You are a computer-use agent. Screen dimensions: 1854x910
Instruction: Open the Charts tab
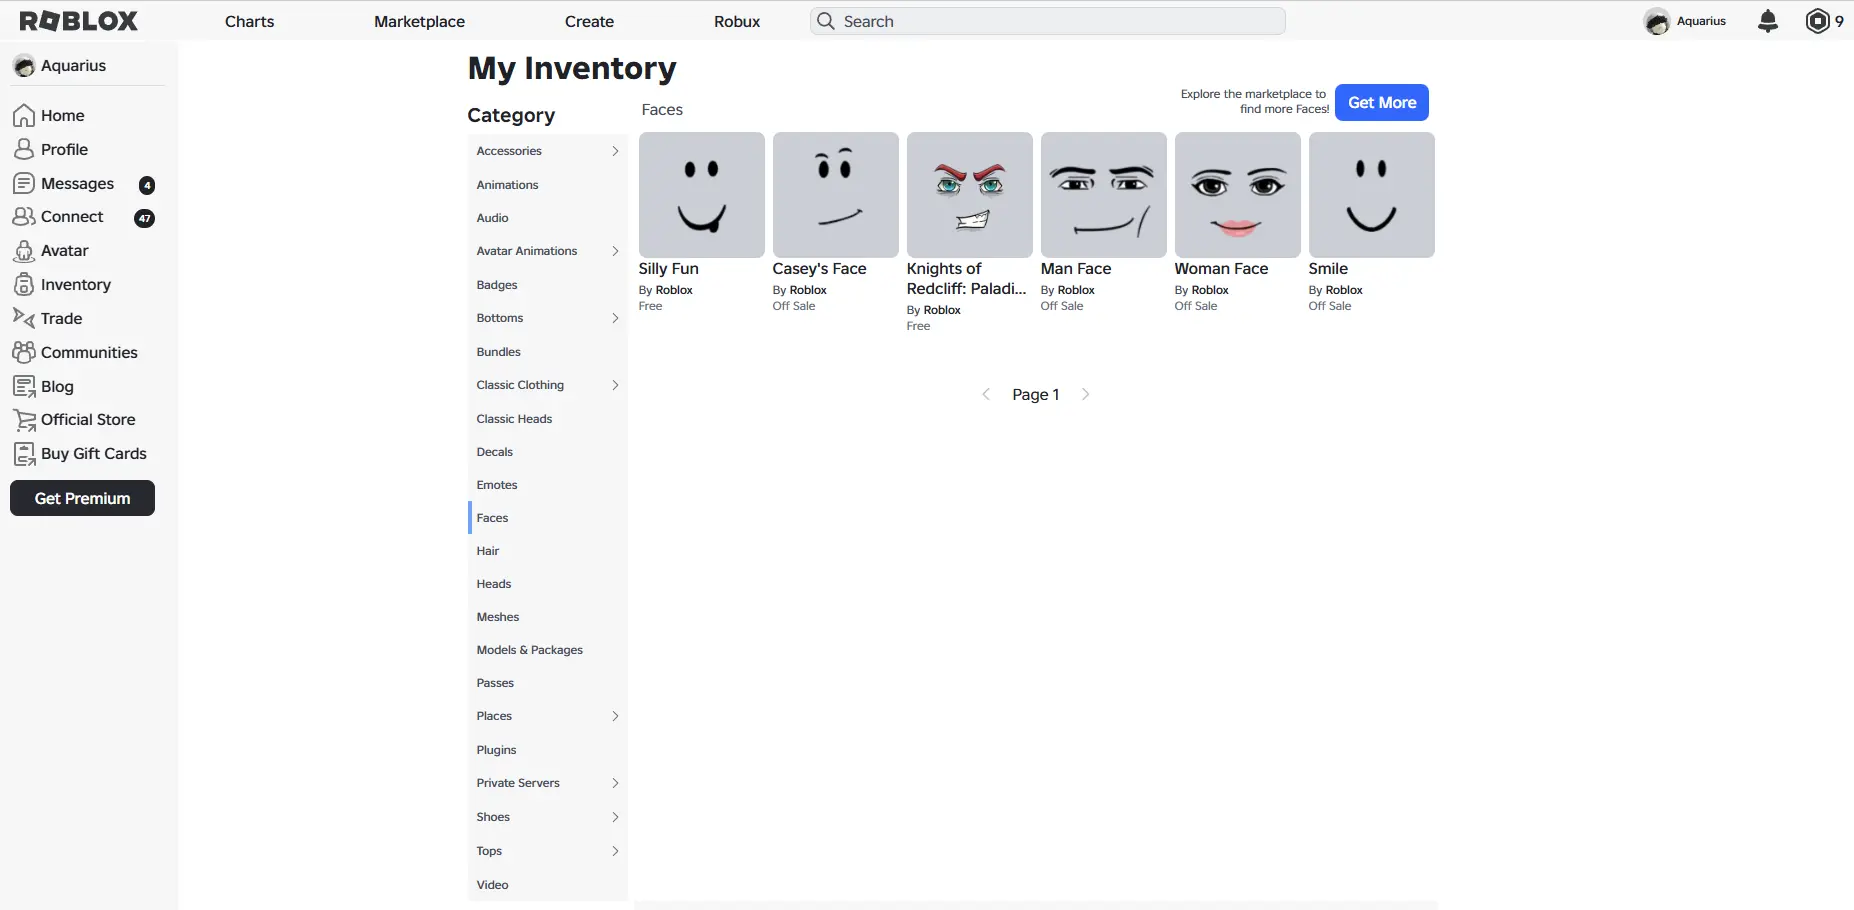pos(249,21)
